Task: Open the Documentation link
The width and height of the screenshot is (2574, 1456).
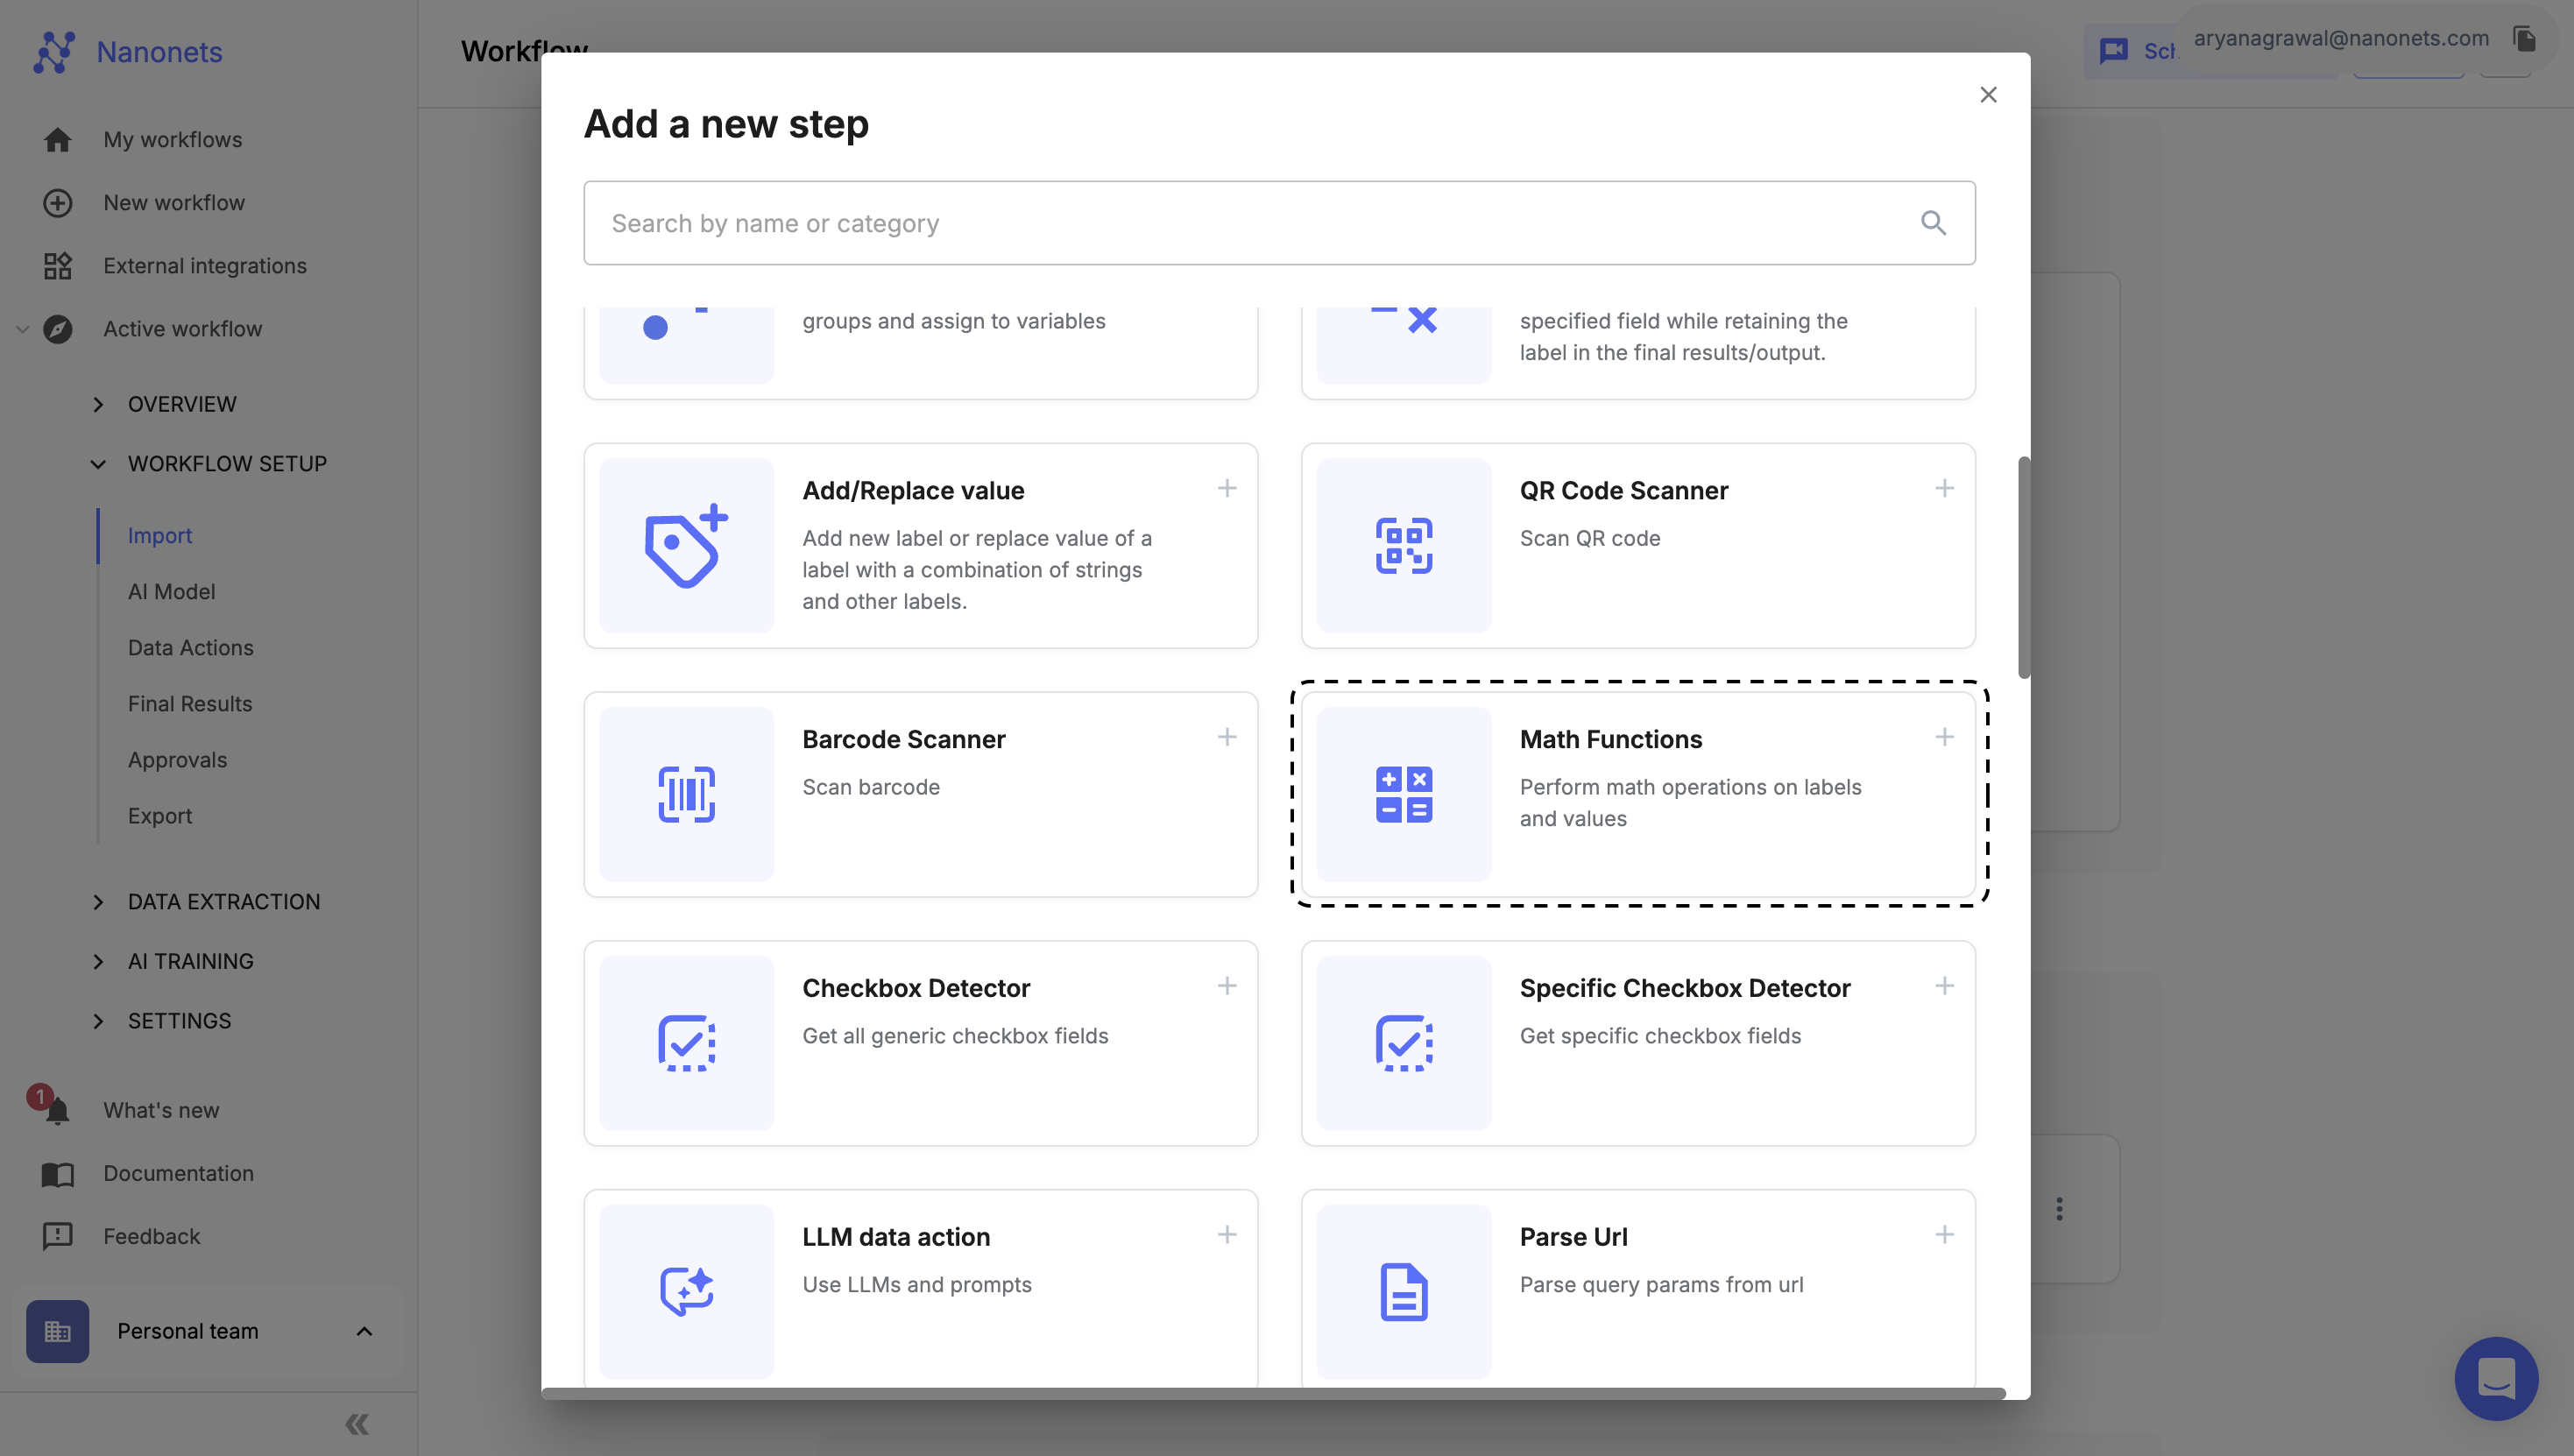Action: point(178,1174)
